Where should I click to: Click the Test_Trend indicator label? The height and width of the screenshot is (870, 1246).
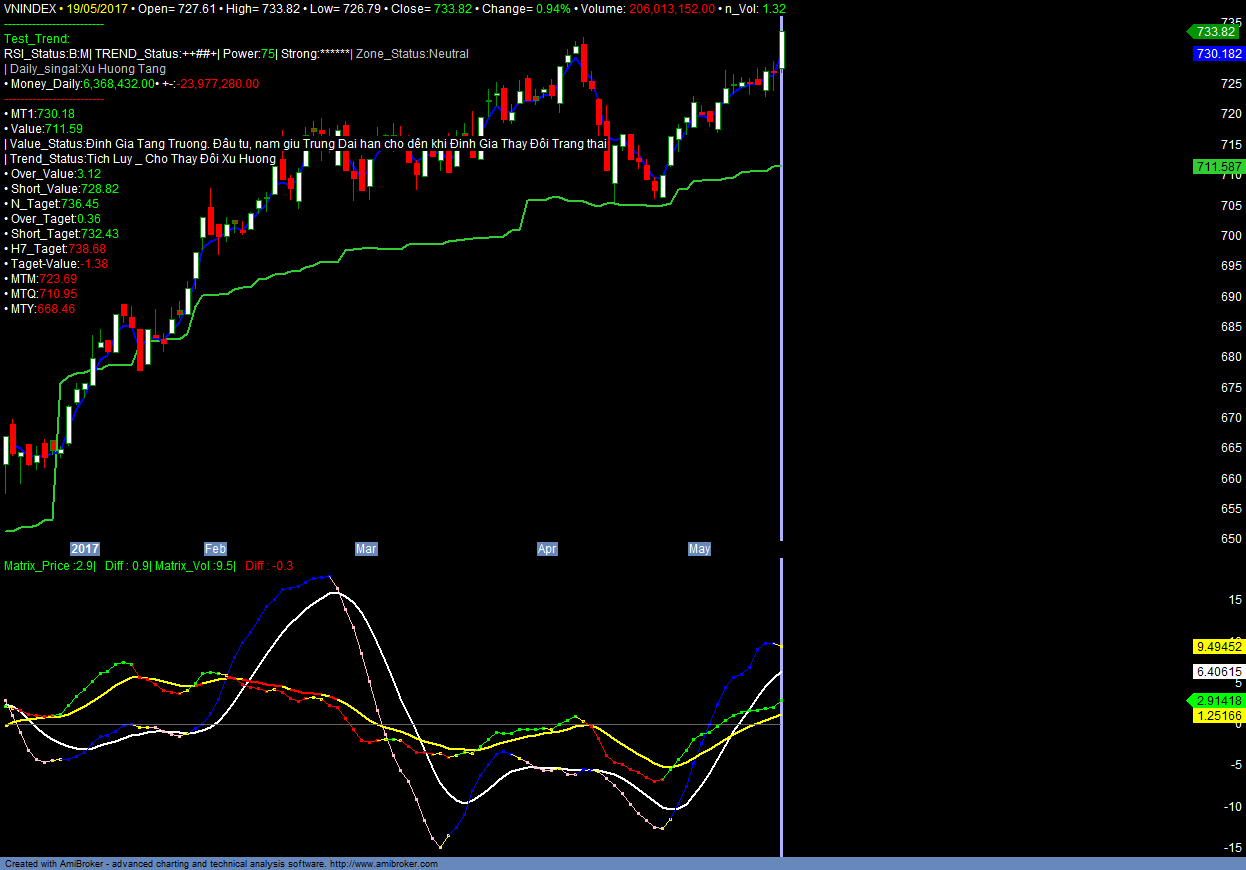coord(37,38)
